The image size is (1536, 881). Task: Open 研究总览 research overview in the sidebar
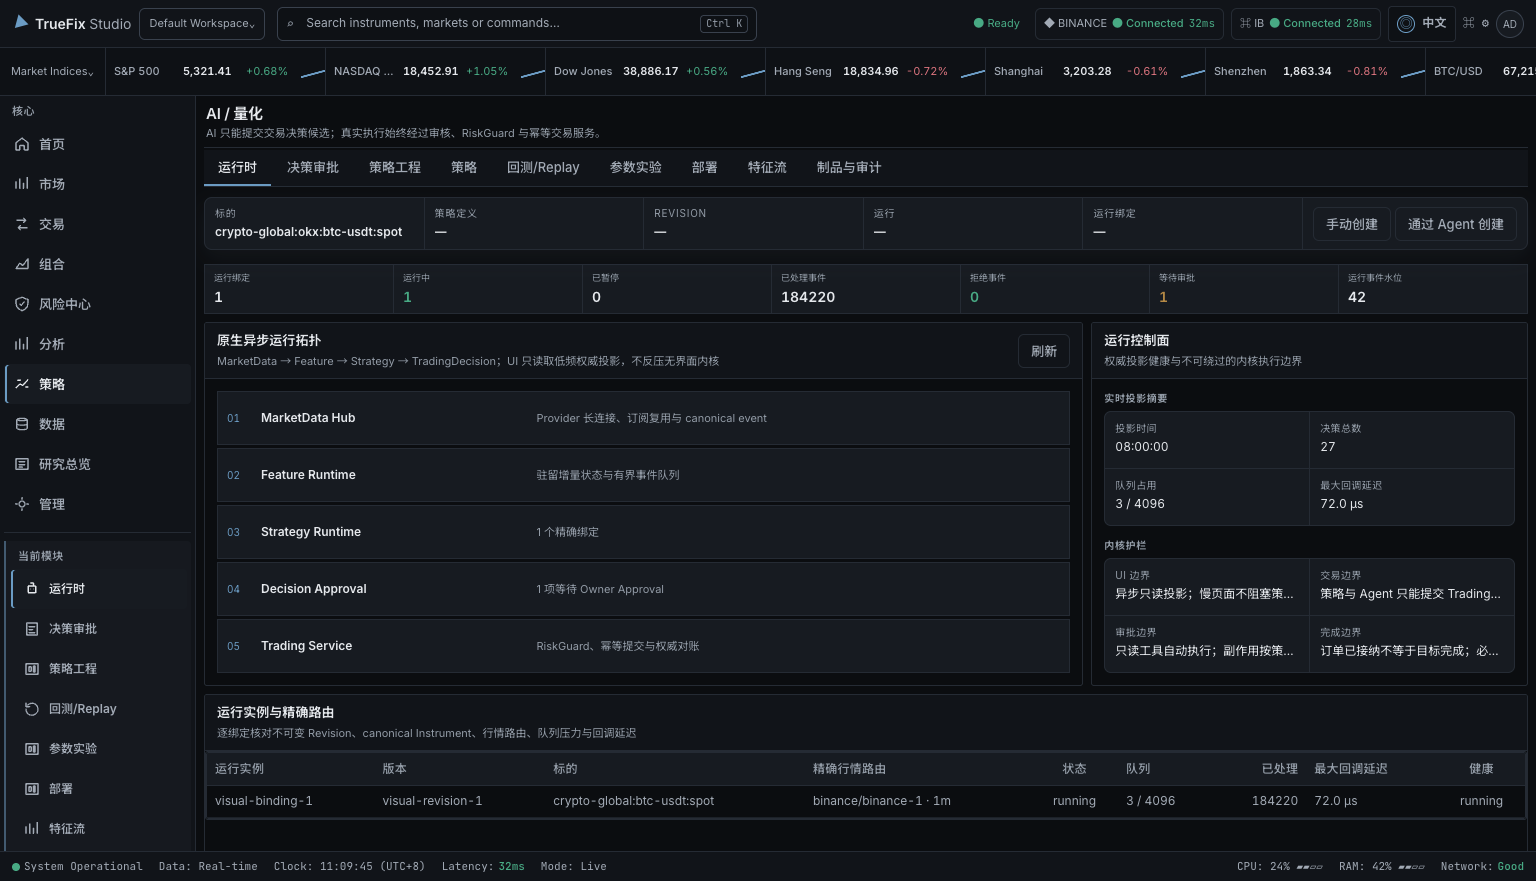point(98,464)
